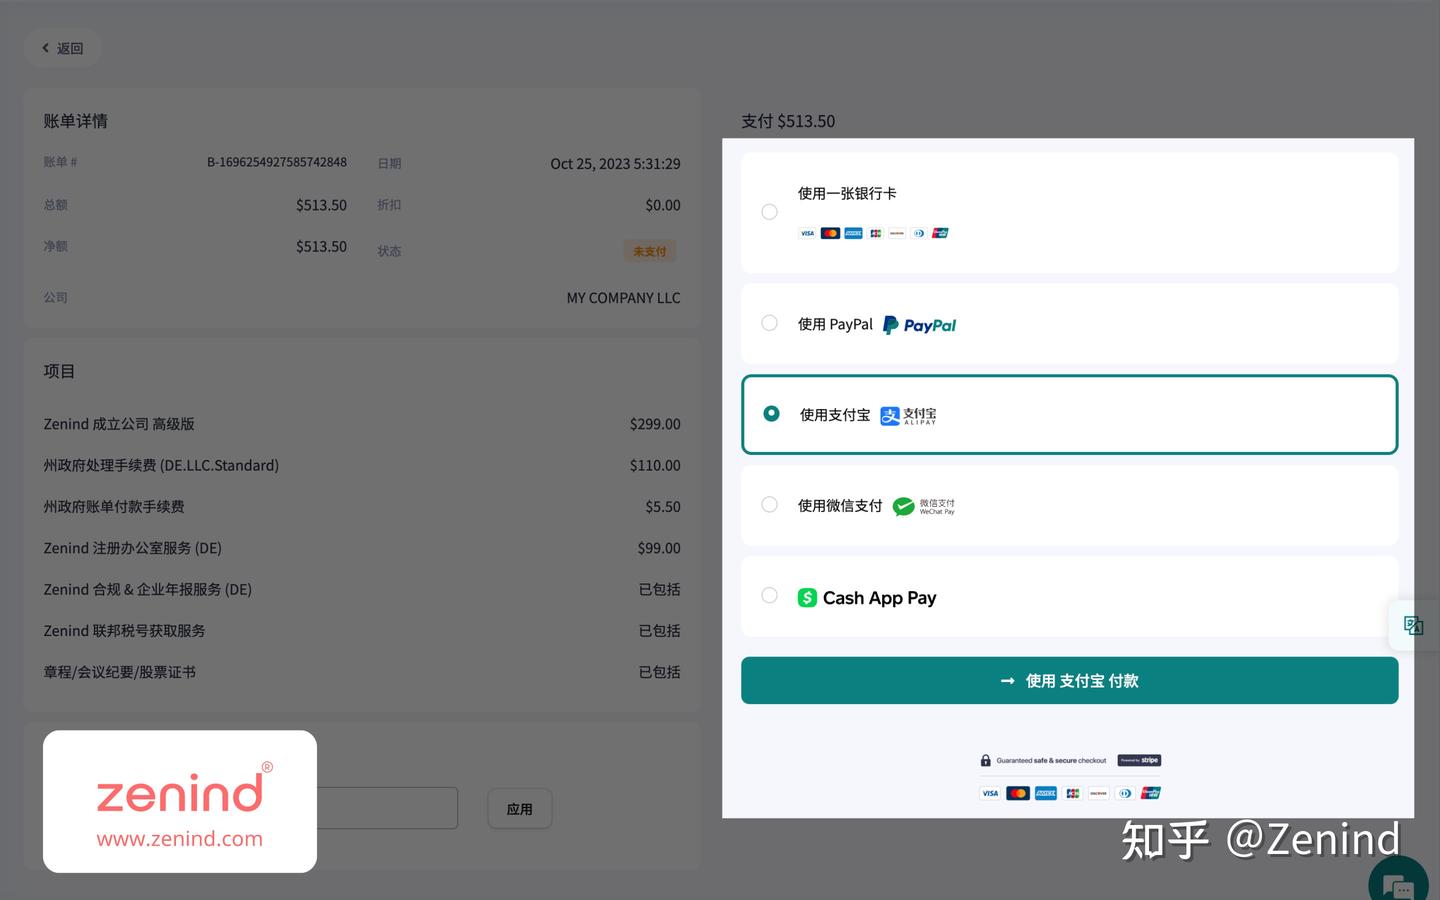Click the UnionPay icon in the footer

(x=1151, y=793)
